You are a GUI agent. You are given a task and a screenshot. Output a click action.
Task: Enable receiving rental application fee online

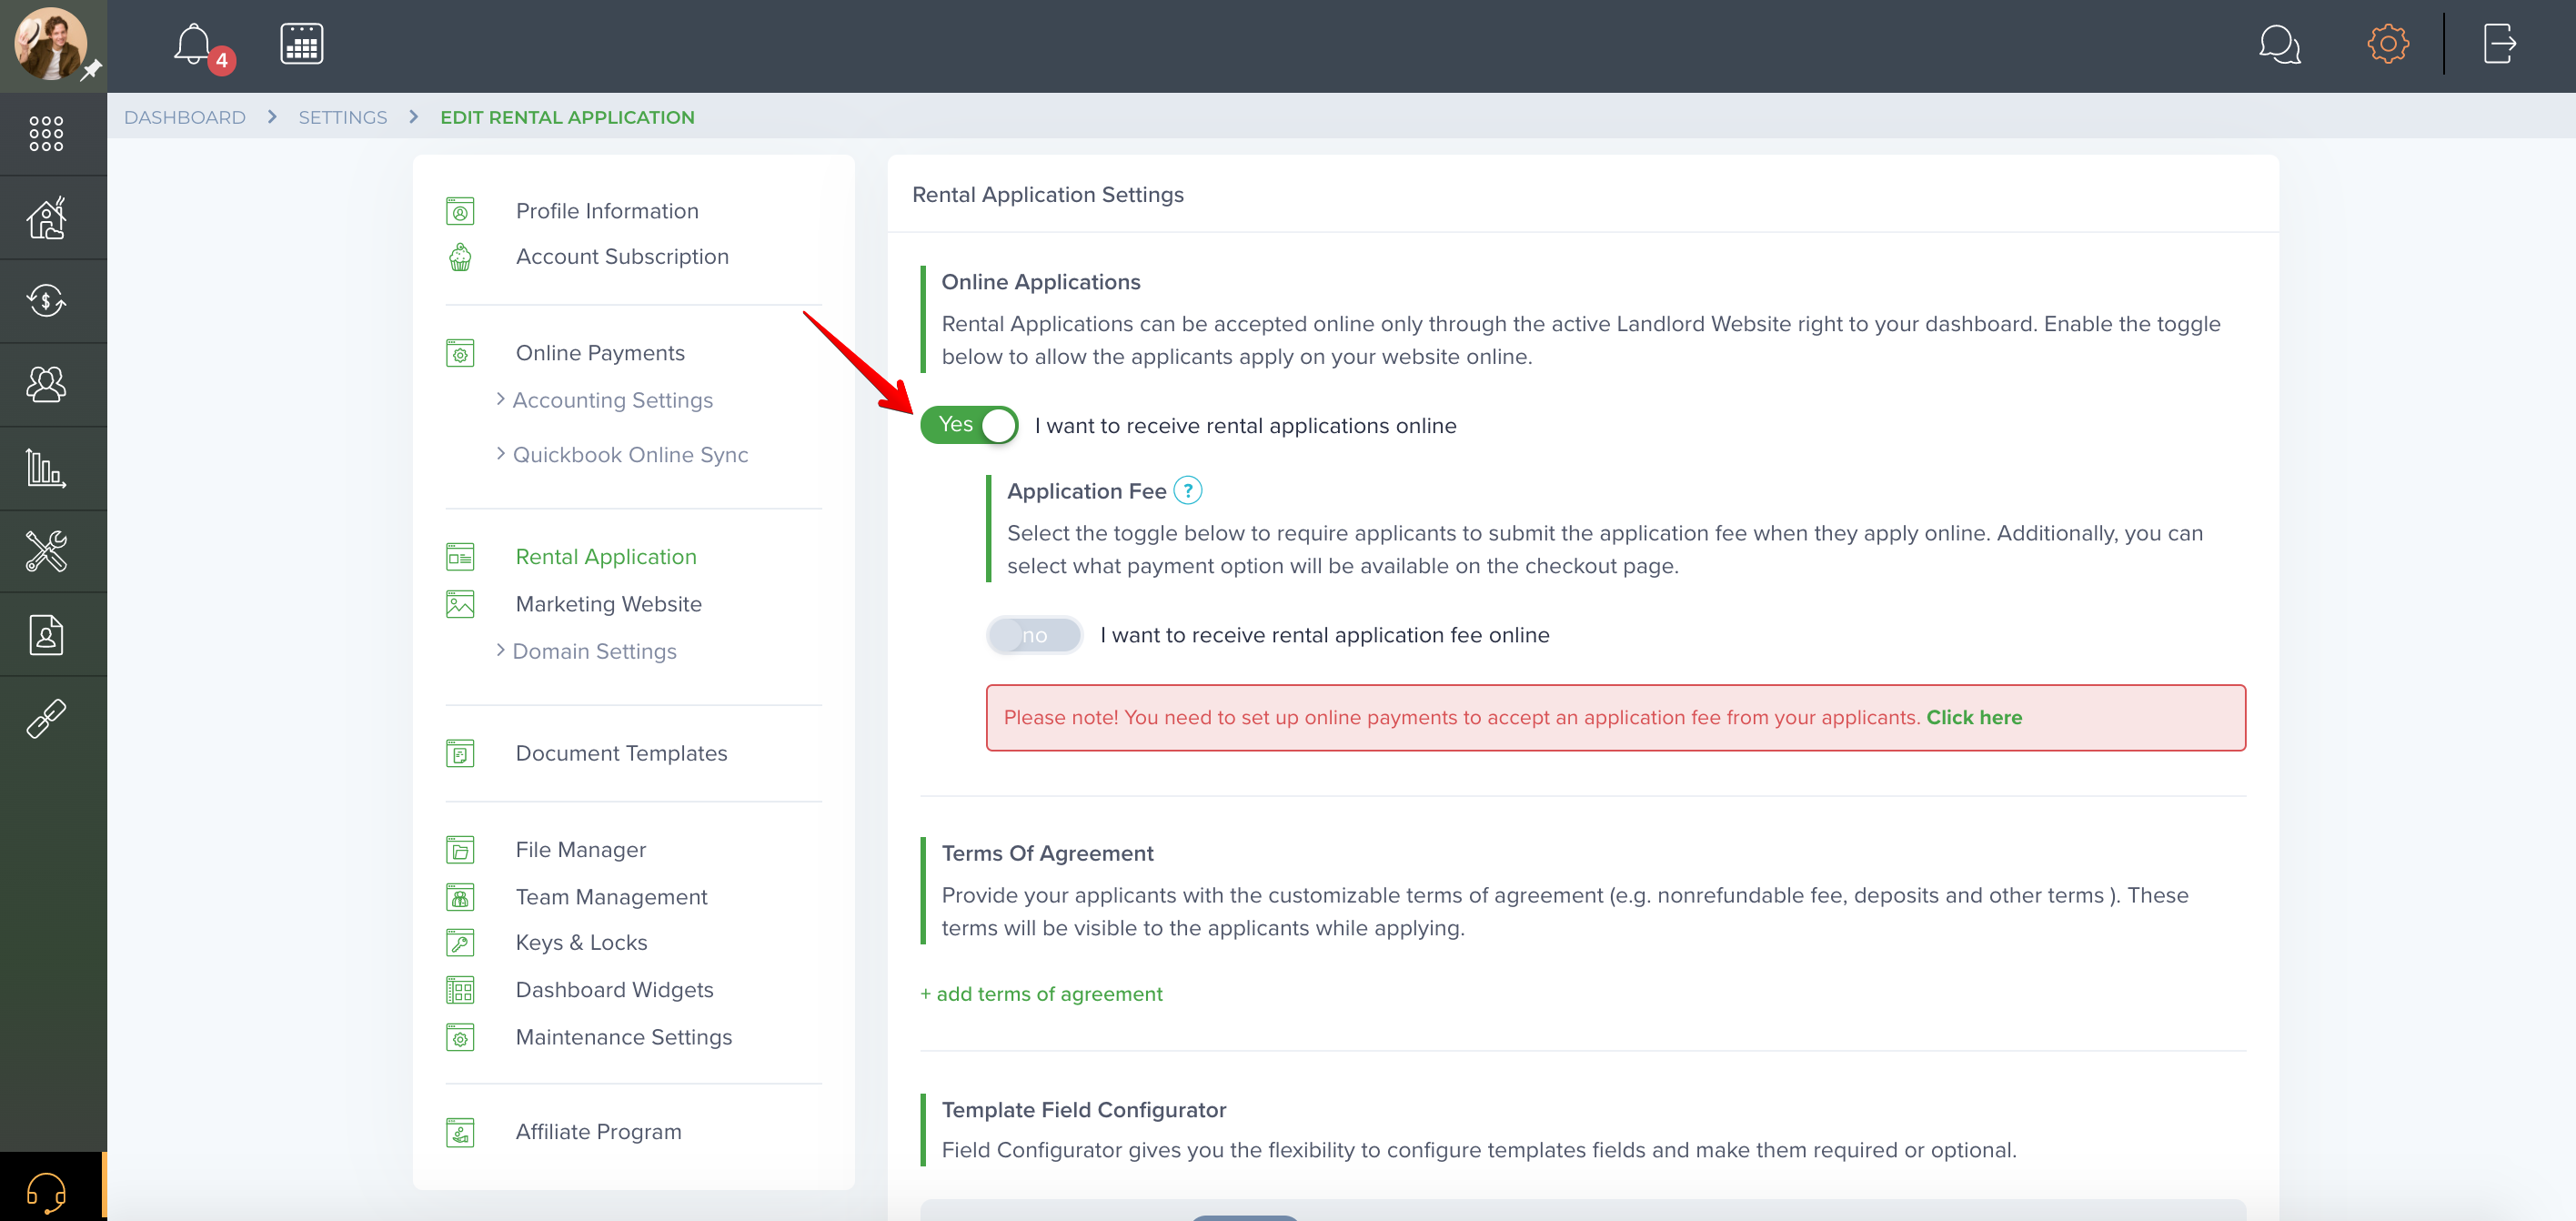click(1034, 635)
